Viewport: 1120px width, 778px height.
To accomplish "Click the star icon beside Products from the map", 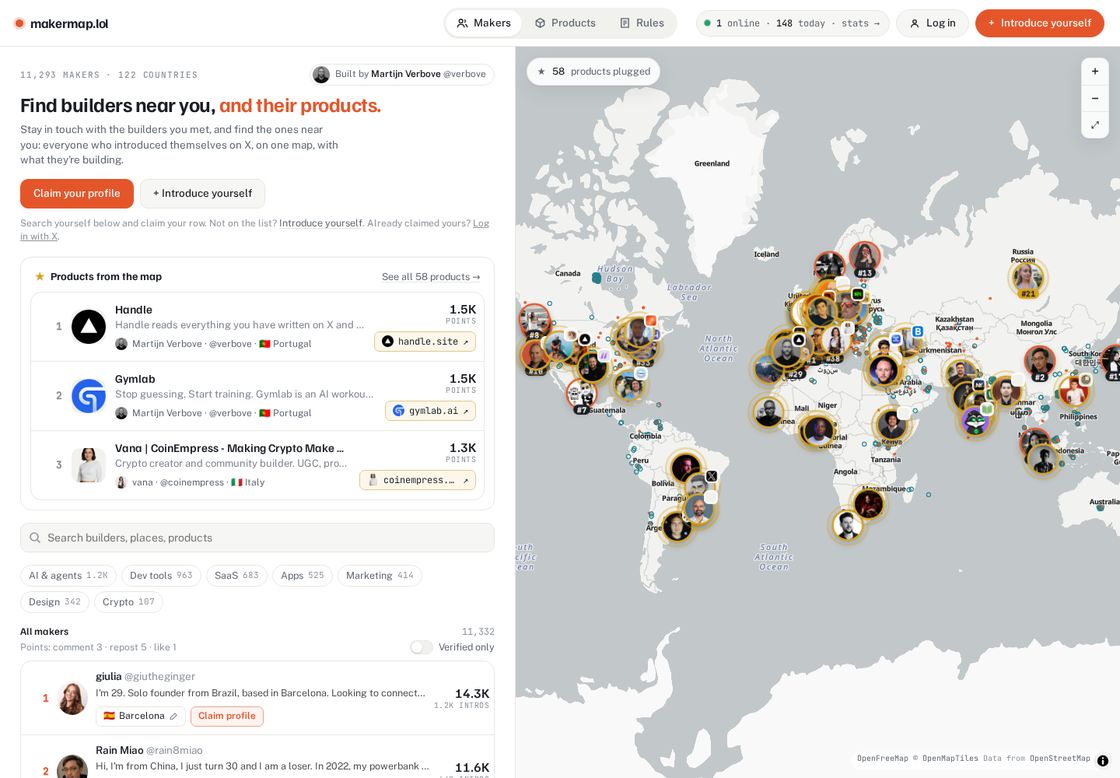I will (40, 276).
